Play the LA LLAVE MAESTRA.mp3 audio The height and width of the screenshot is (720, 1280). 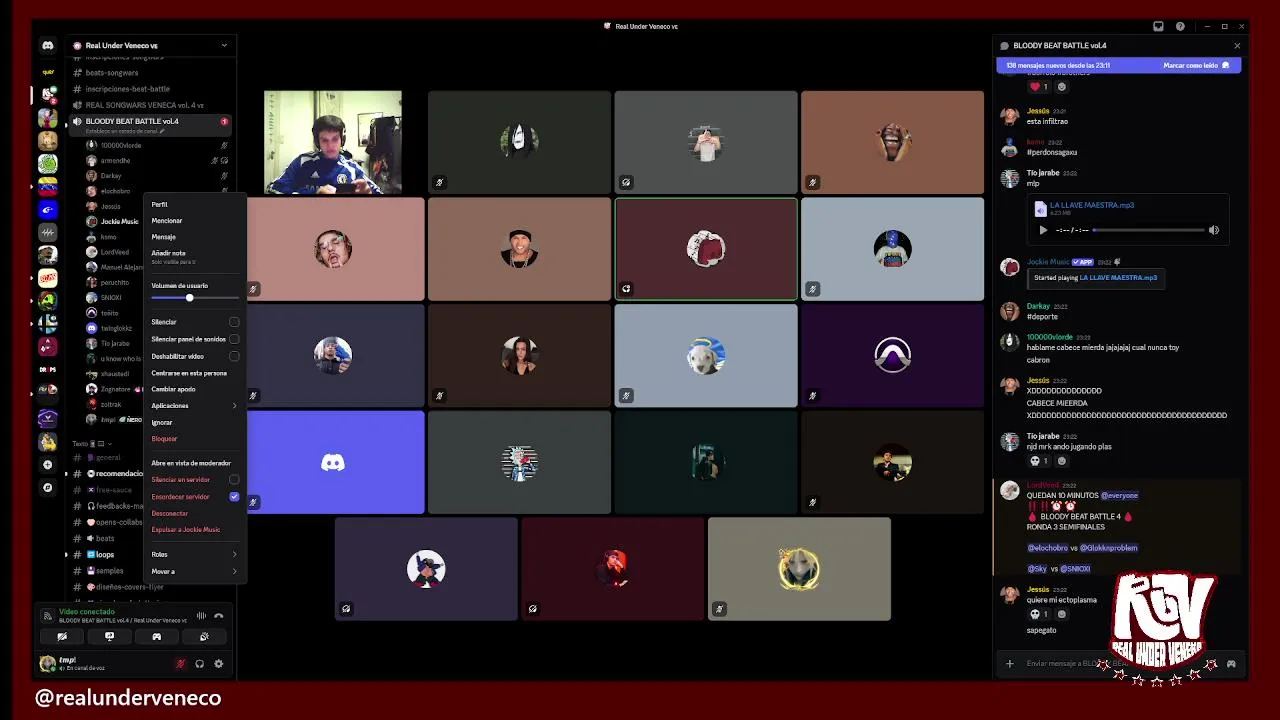click(1043, 230)
